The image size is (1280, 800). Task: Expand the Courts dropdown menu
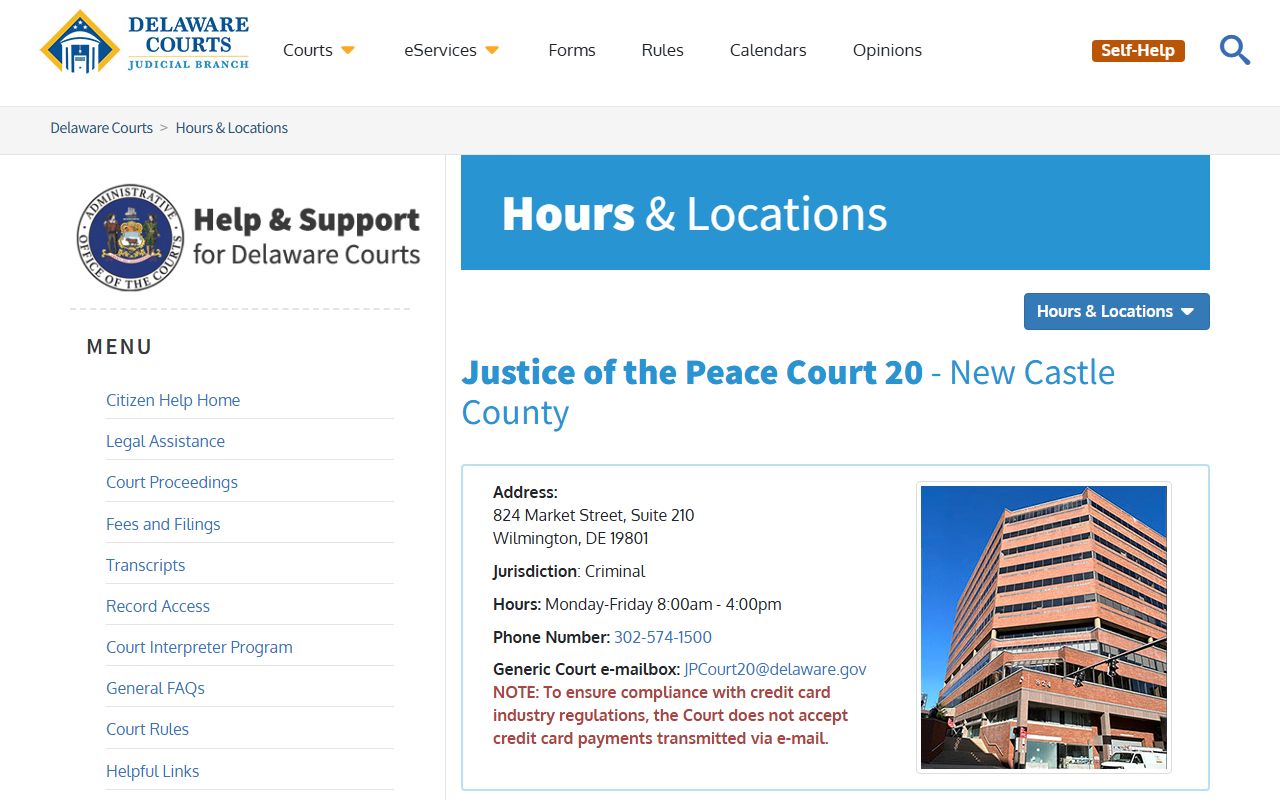[318, 50]
